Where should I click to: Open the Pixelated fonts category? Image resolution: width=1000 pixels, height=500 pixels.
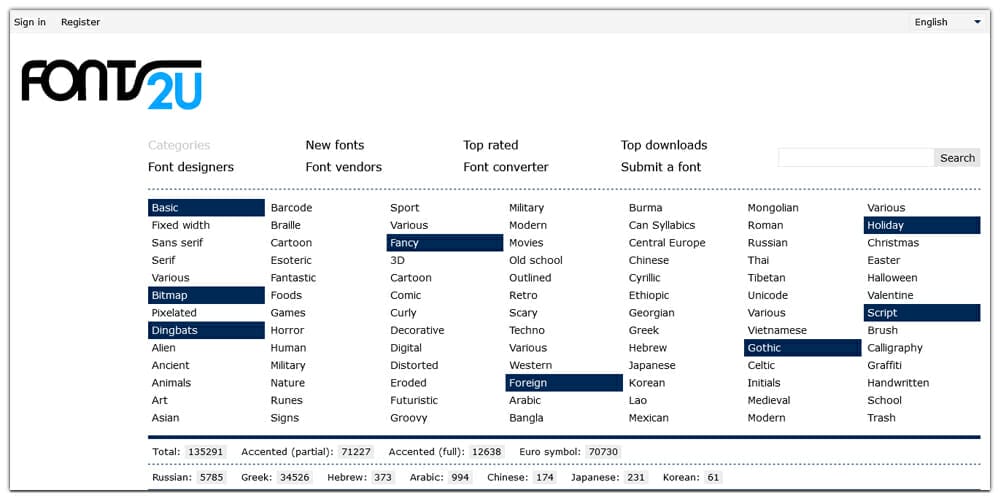[x=174, y=313]
